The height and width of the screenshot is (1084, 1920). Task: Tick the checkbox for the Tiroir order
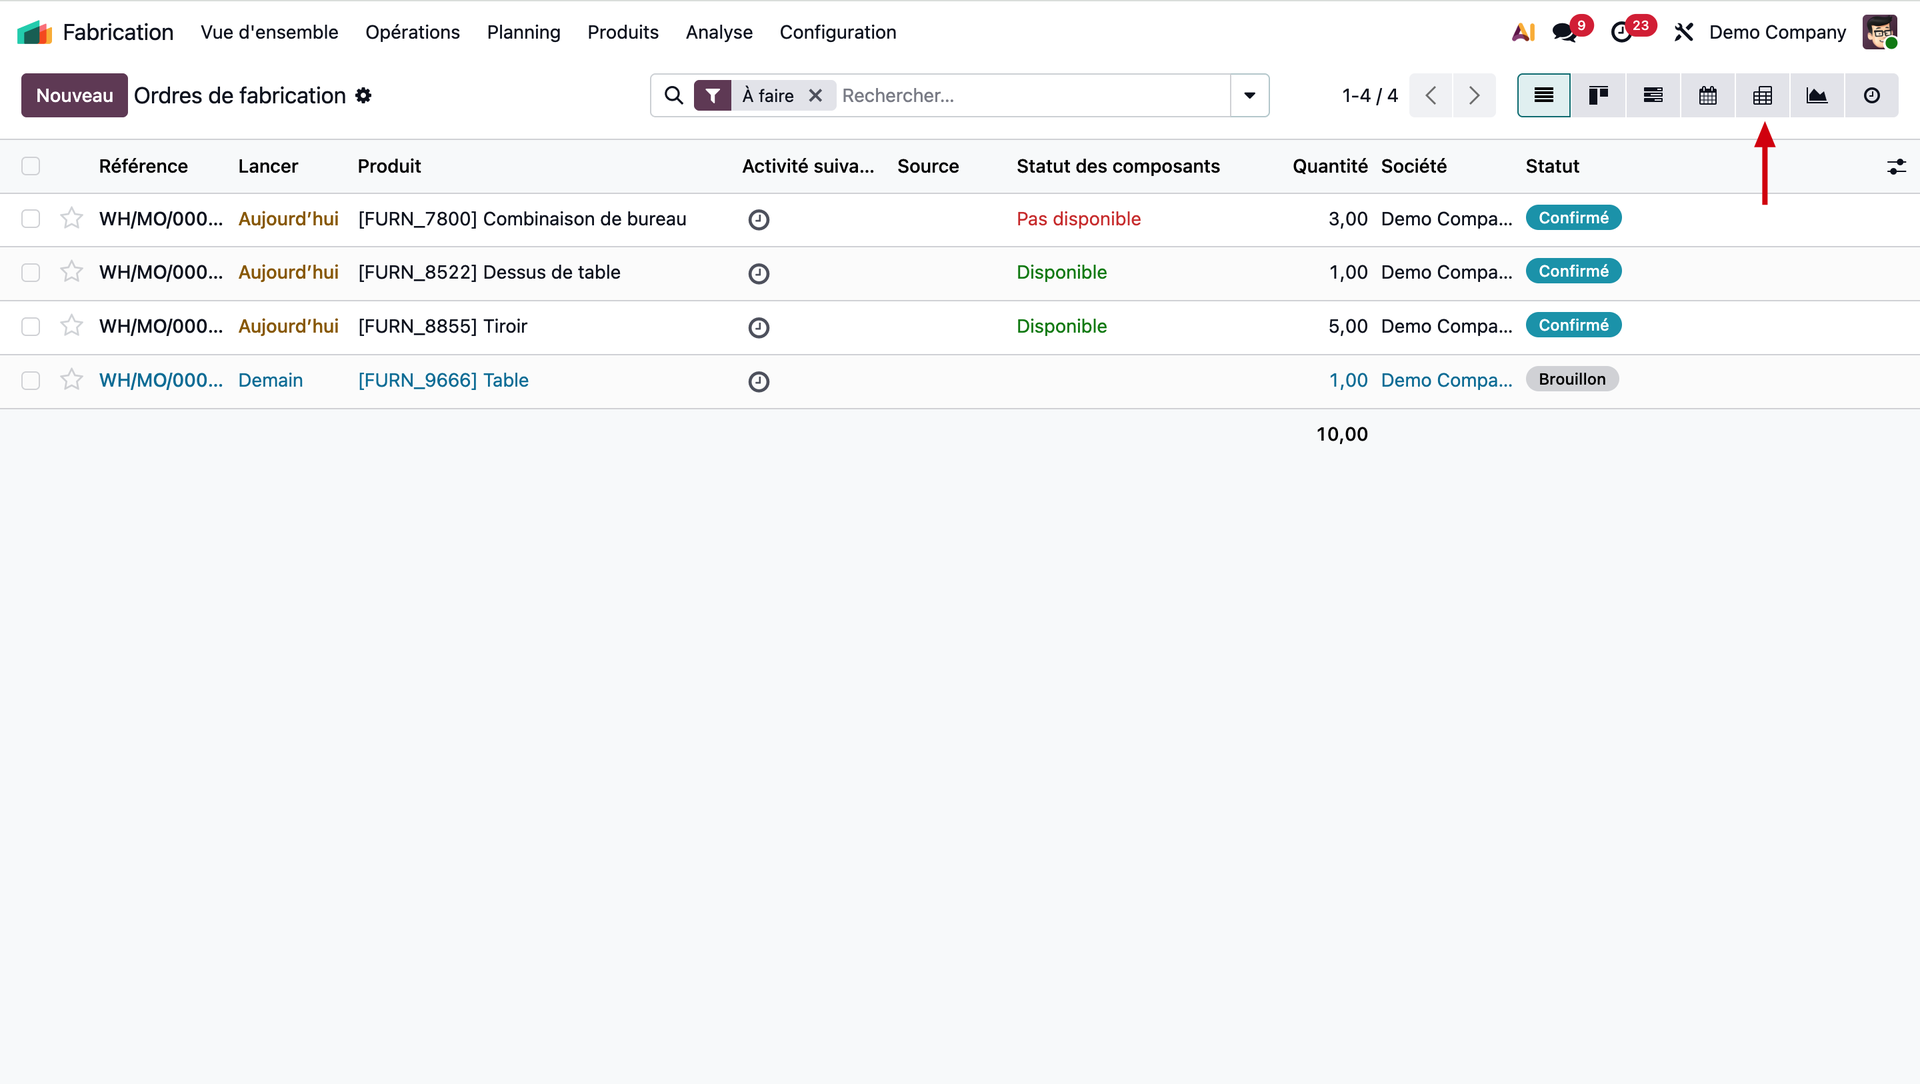tap(31, 326)
